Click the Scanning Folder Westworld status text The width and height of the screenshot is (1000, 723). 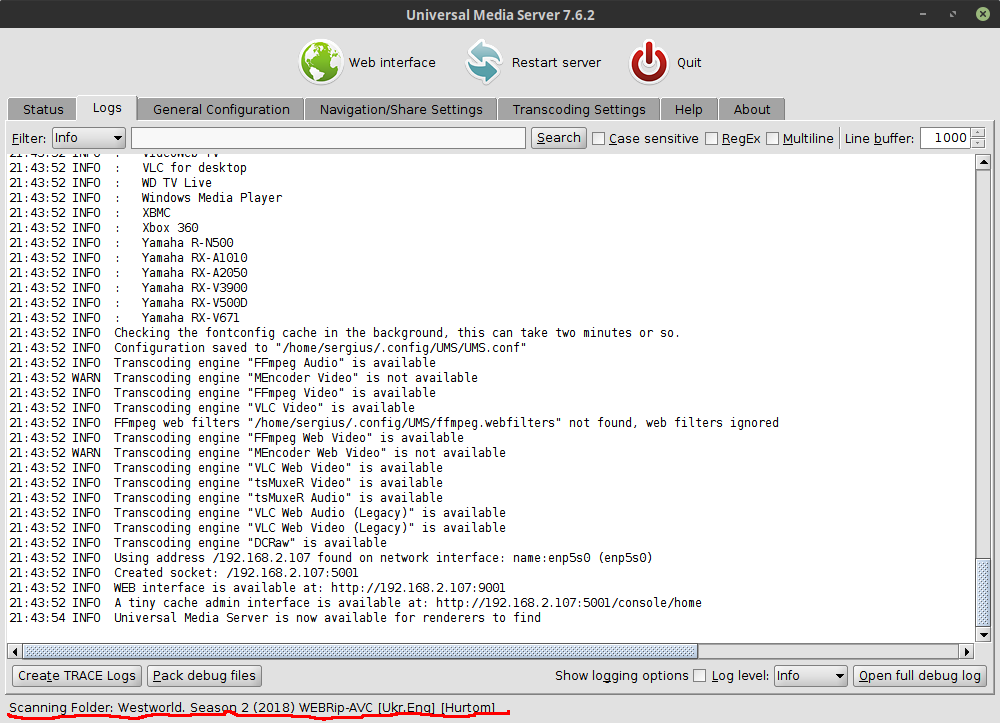252,708
